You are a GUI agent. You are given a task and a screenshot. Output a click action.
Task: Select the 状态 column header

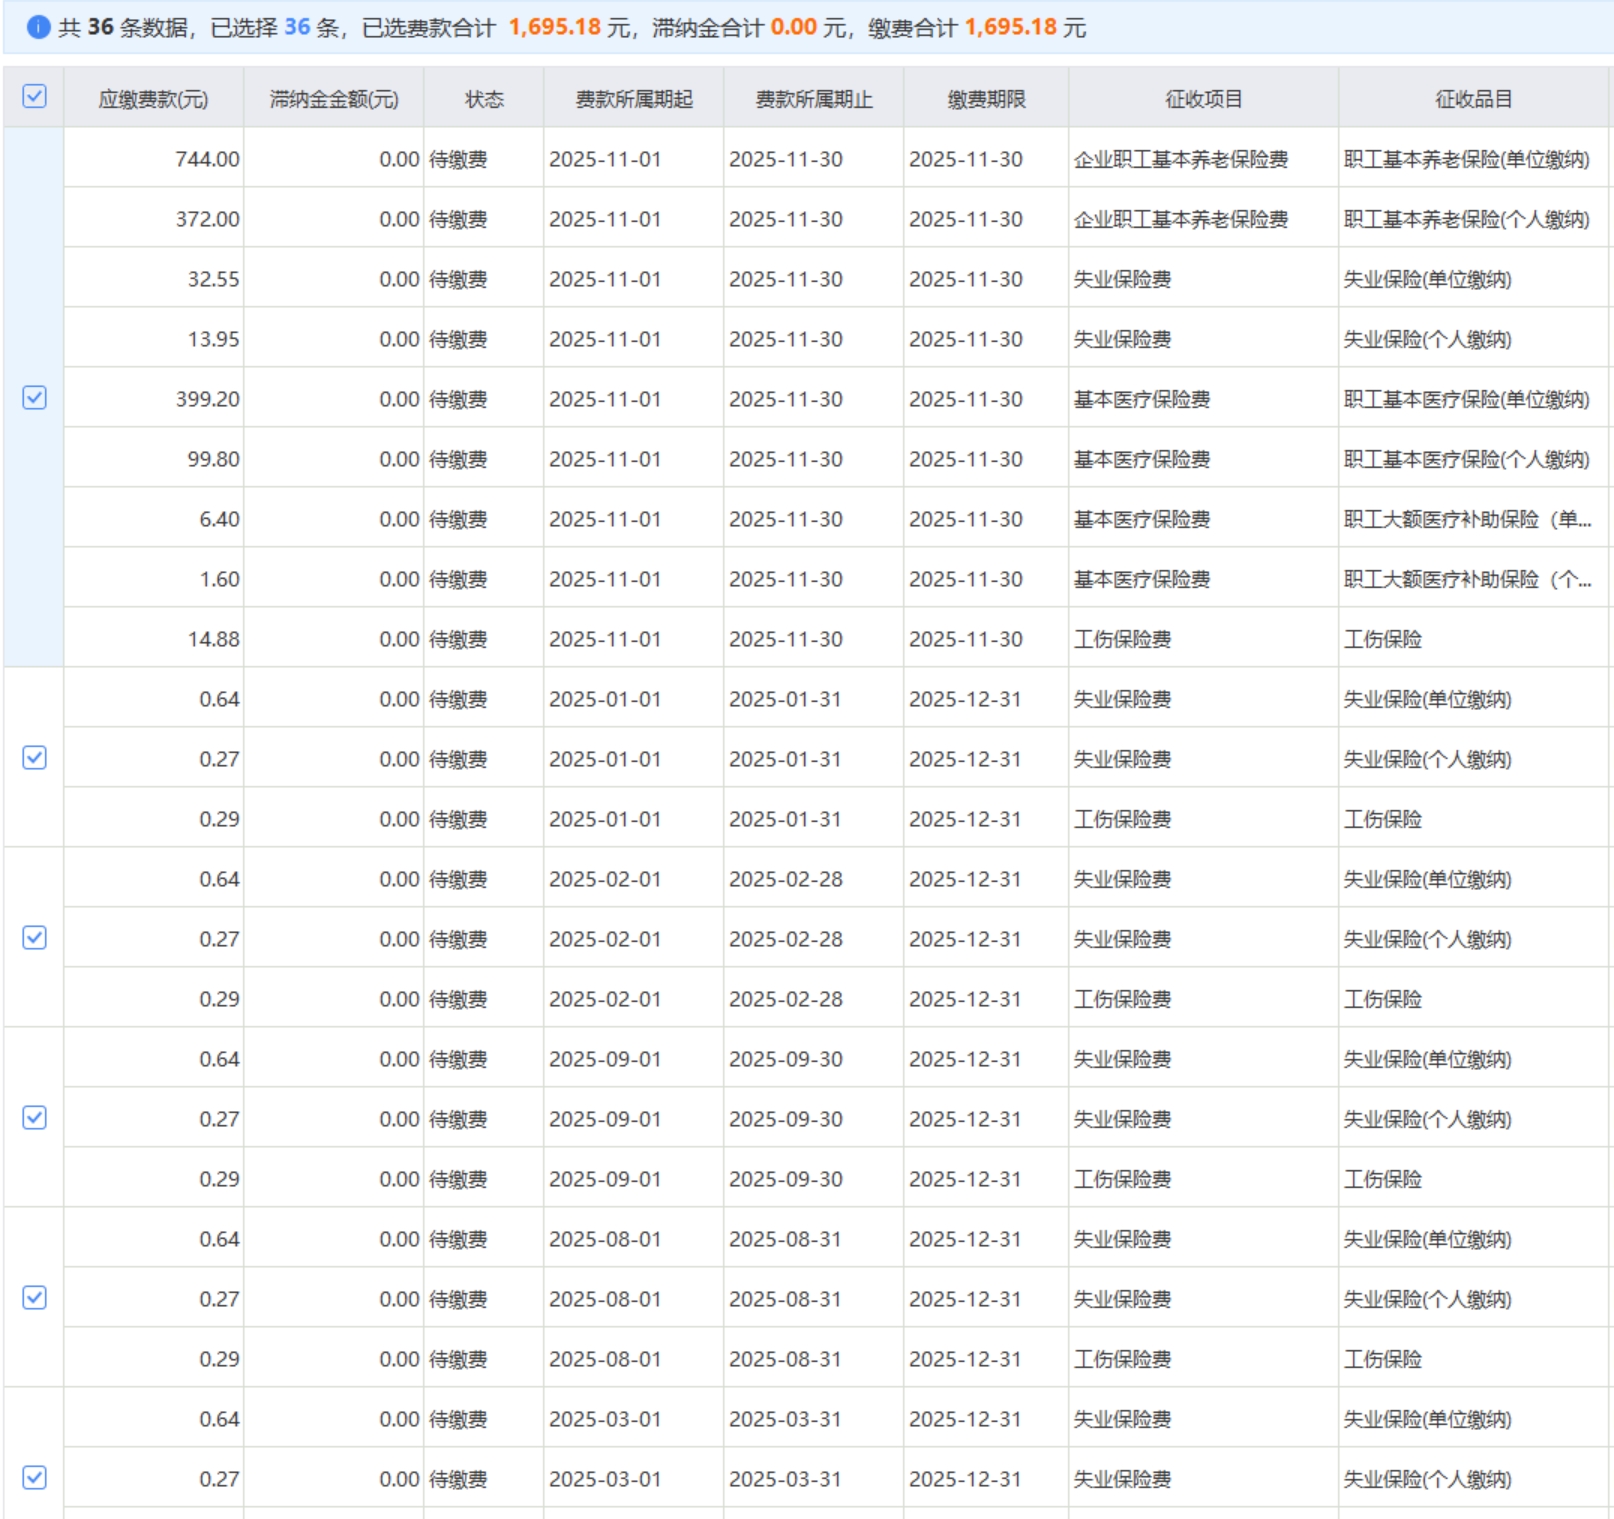[484, 99]
